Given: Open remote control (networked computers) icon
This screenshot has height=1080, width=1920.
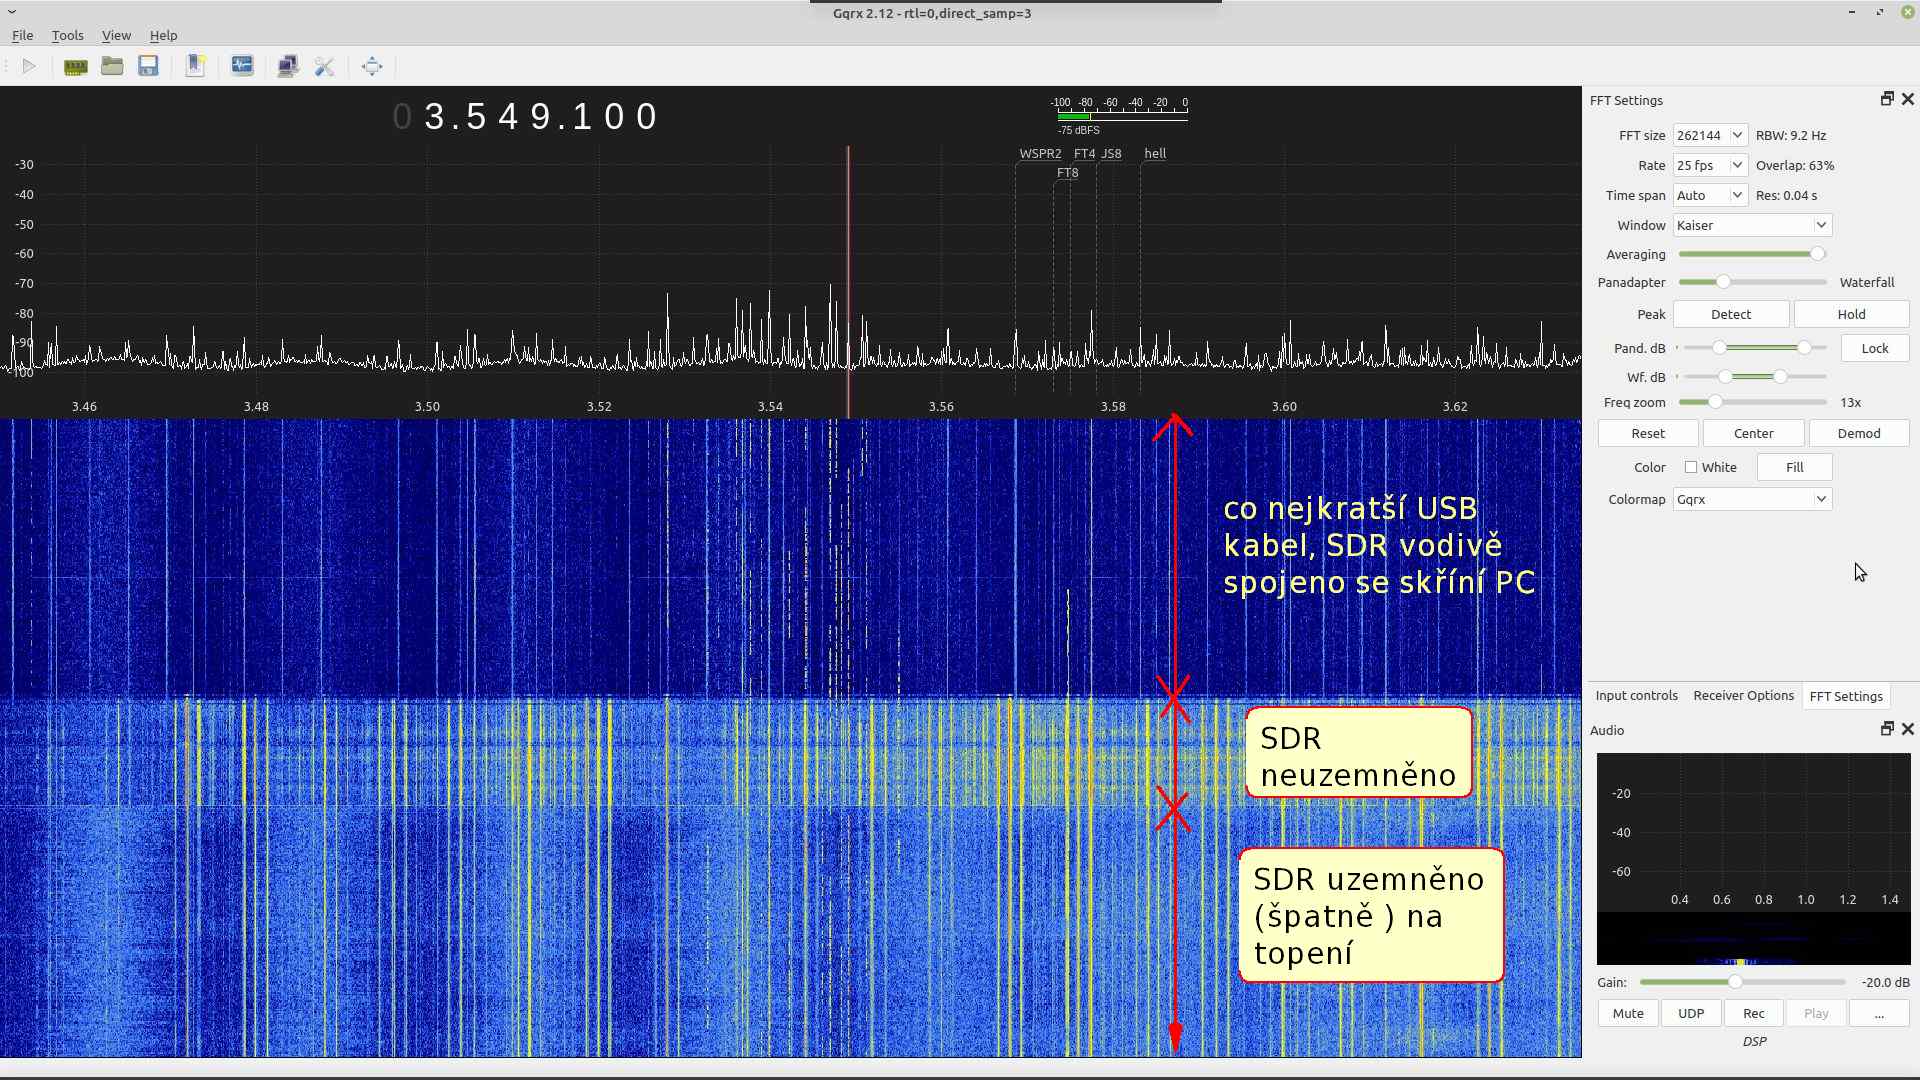Looking at the screenshot, I should click(288, 66).
